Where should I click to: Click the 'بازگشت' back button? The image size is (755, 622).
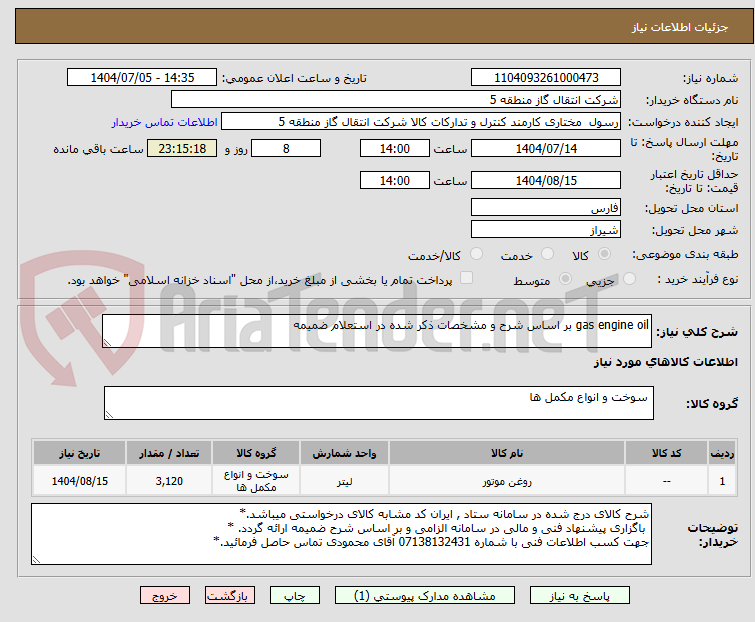pyautogui.click(x=229, y=596)
